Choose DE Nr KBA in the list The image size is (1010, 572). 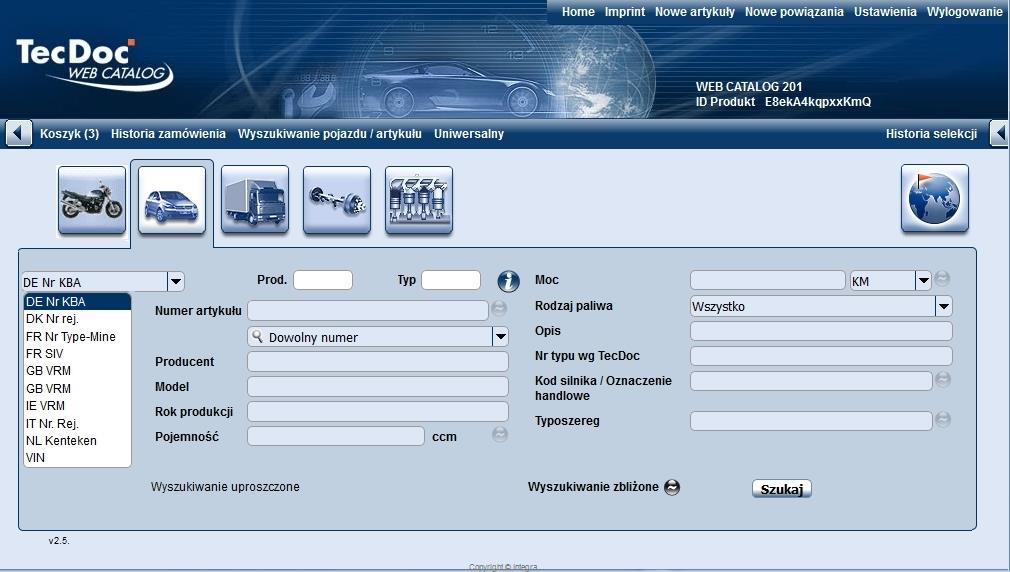coord(77,301)
